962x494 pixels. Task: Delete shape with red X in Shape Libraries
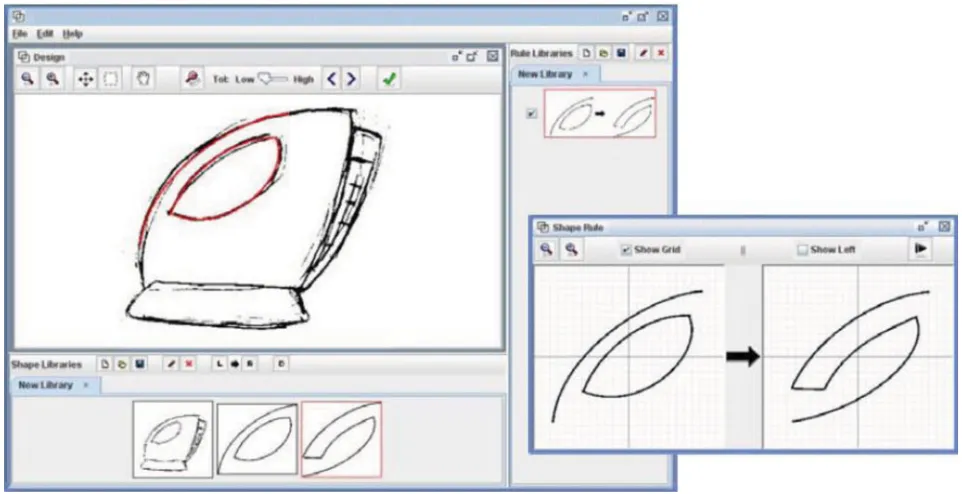pyautogui.click(x=189, y=365)
